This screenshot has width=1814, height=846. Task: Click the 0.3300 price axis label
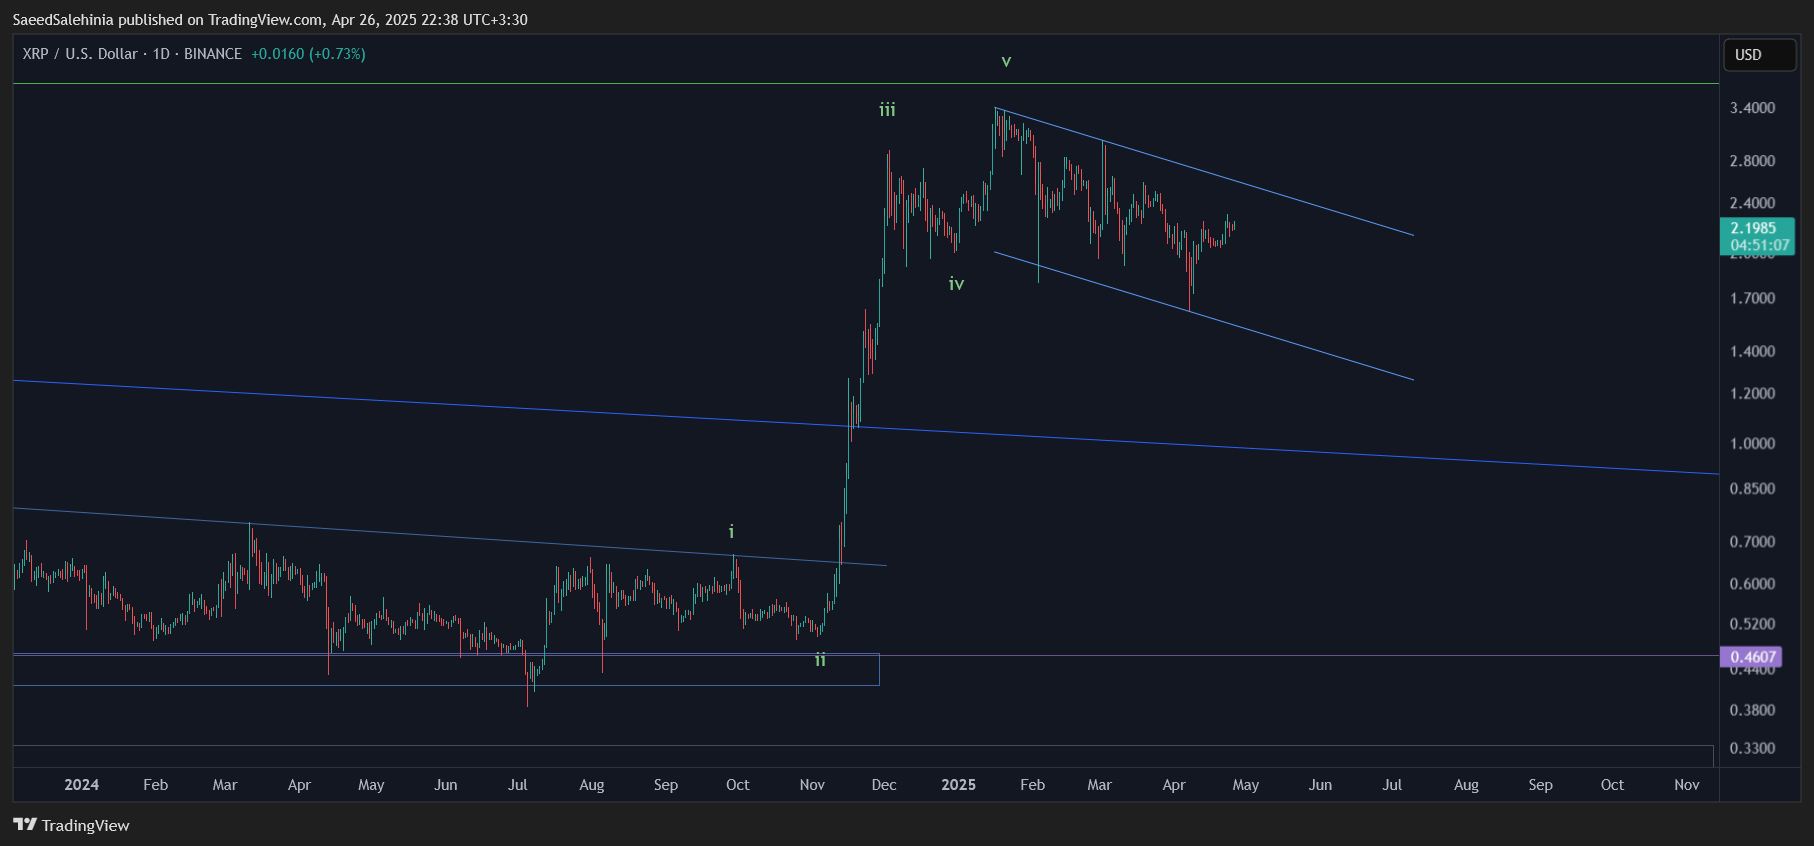1752,748
